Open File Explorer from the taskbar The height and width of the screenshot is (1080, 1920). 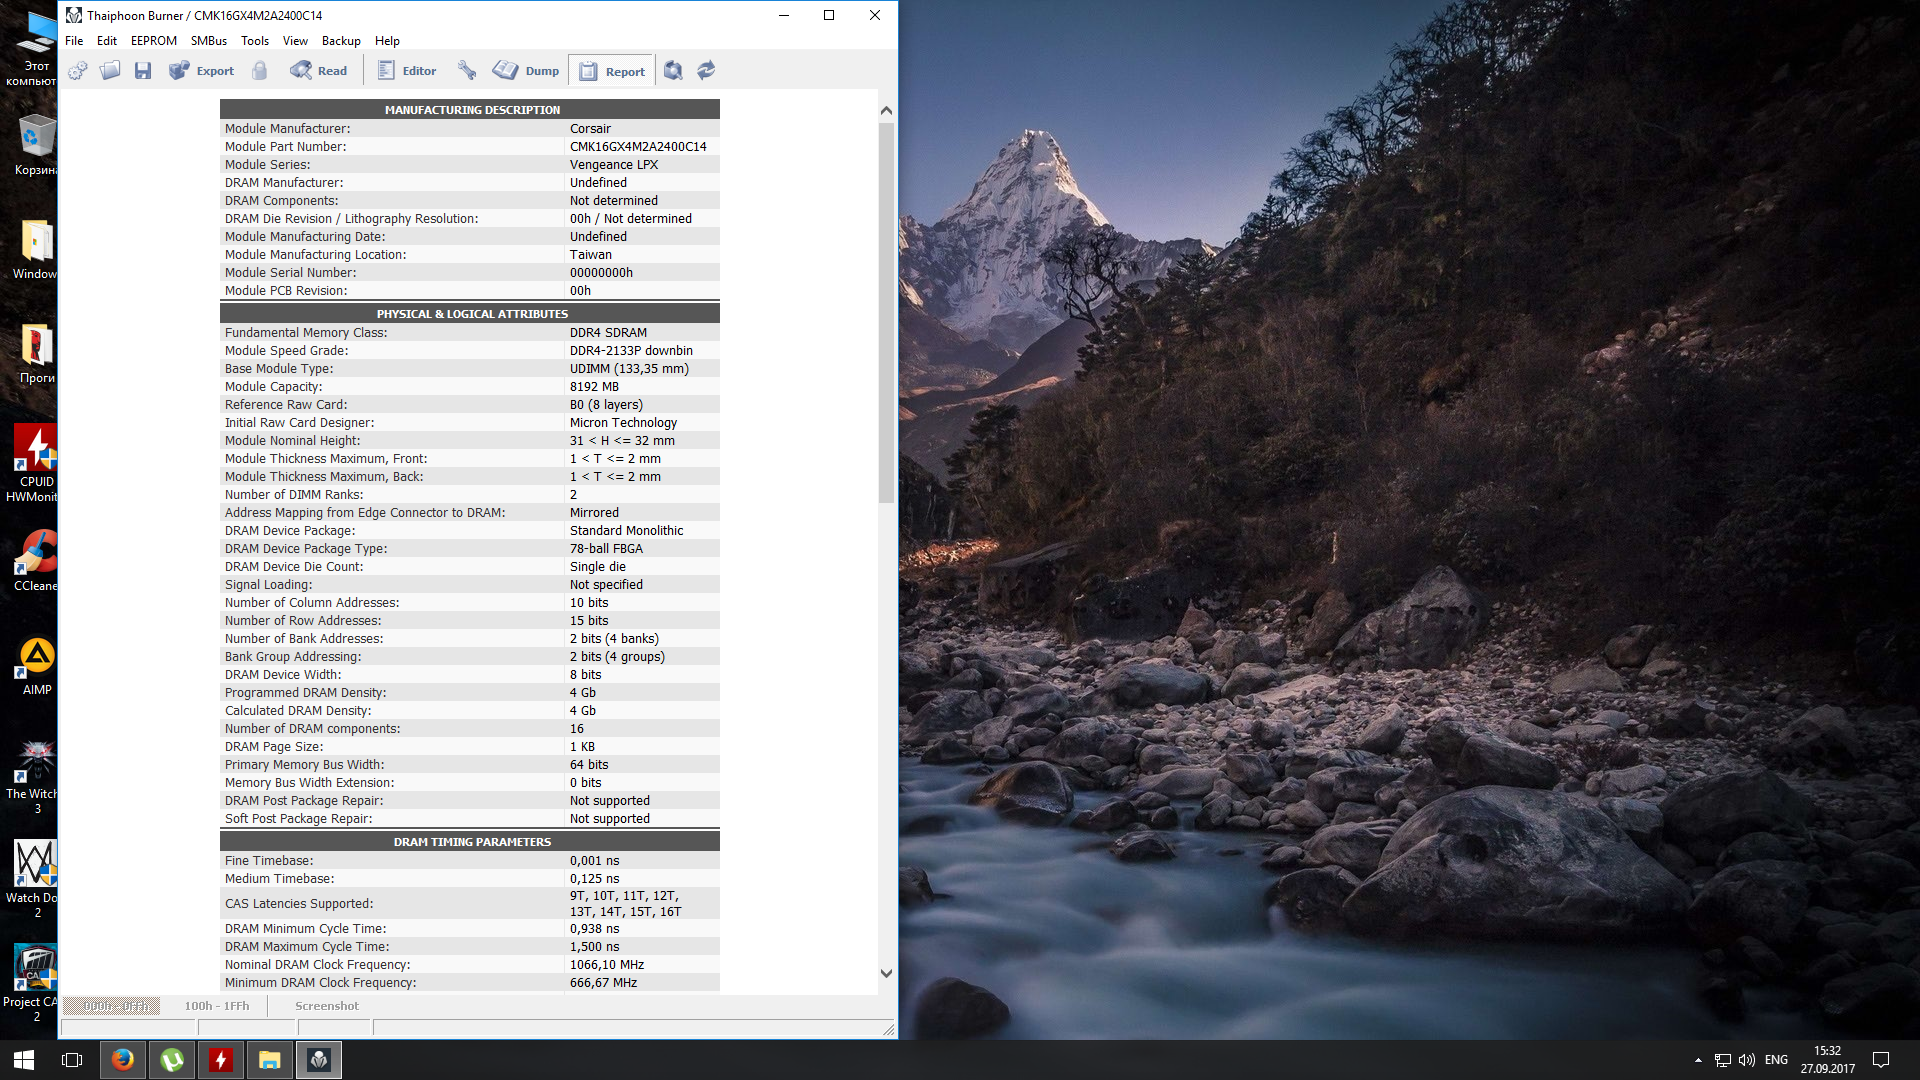pos(270,1059)
